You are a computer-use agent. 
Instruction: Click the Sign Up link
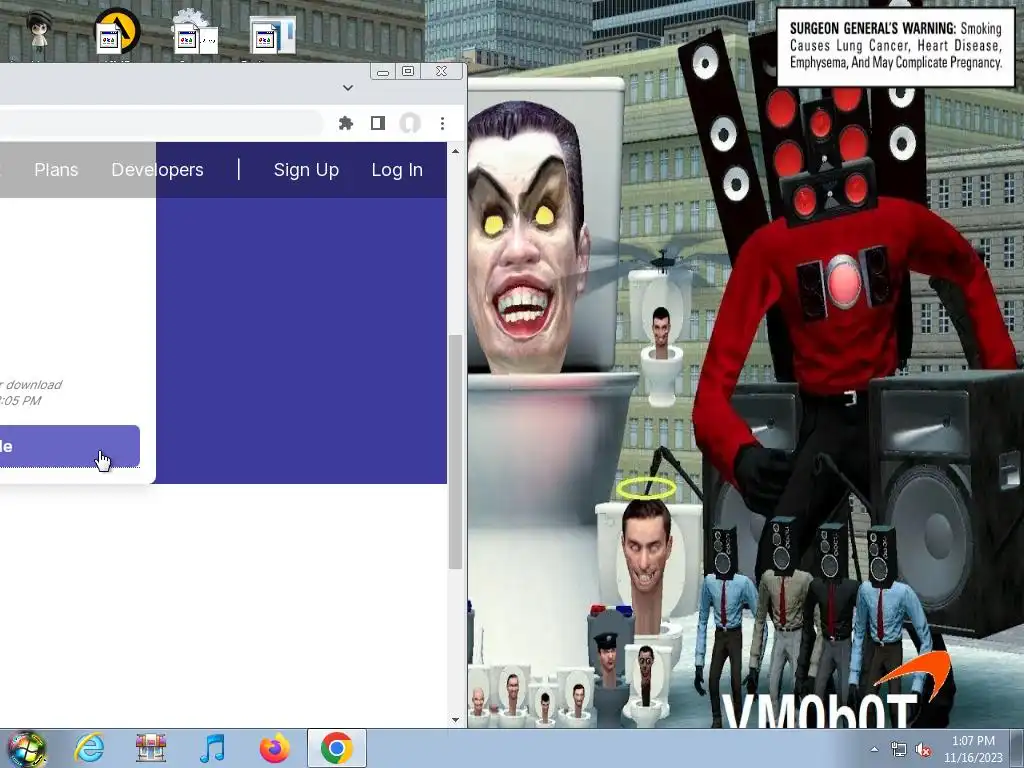(306, 170)
